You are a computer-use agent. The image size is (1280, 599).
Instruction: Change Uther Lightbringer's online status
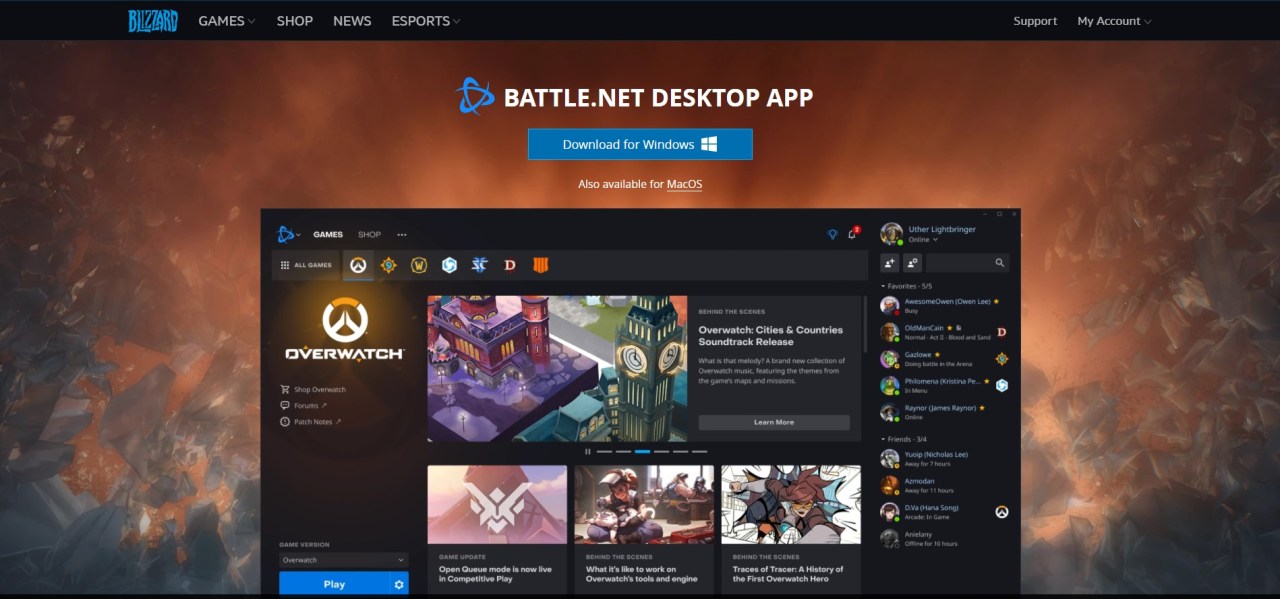click(925, 239)
